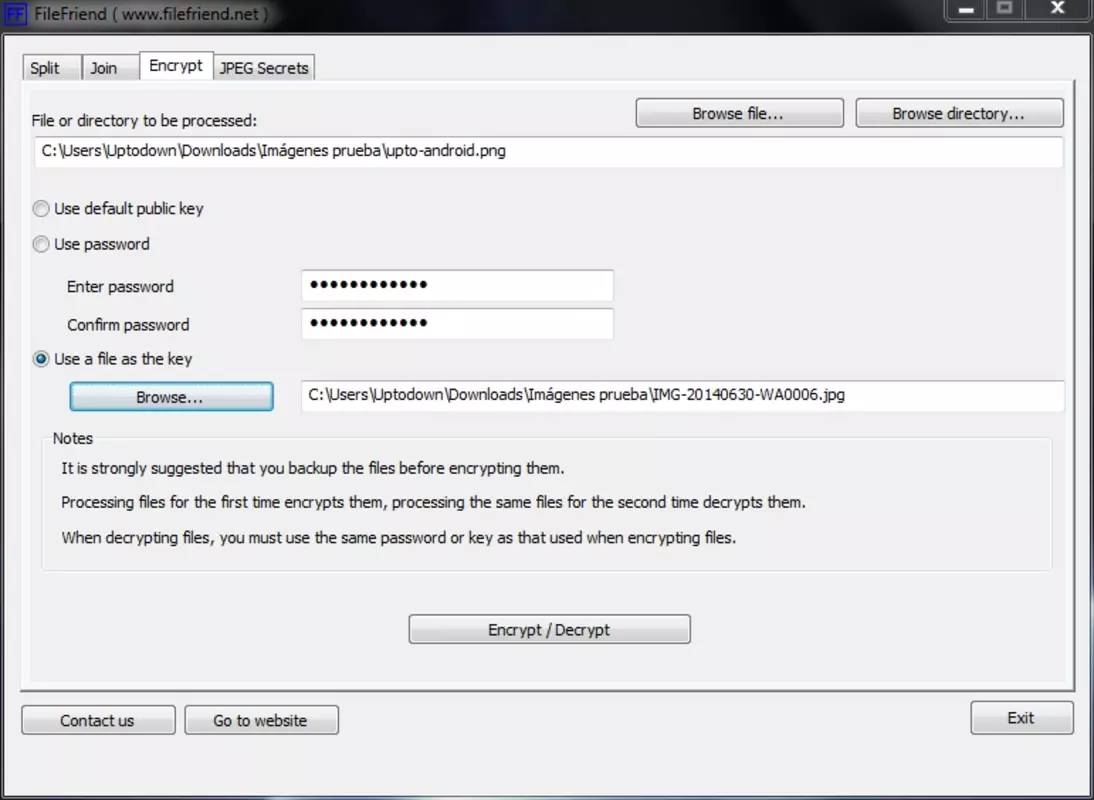1094x800 pixels.
Task: Click the Confirm password field
Action: coord(457,324)
